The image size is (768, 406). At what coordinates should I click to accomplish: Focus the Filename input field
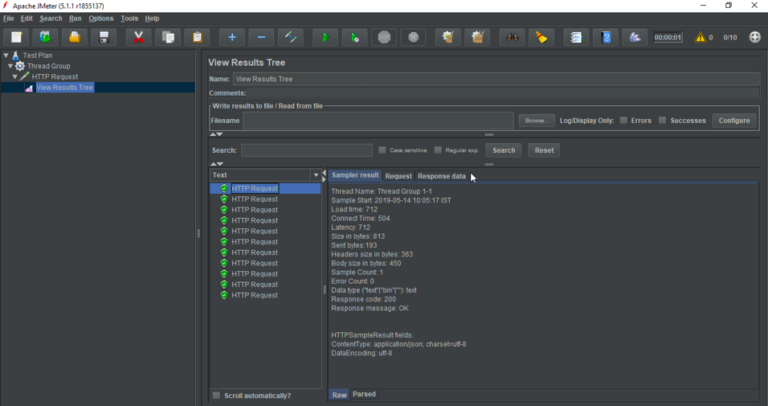(378, 120)
